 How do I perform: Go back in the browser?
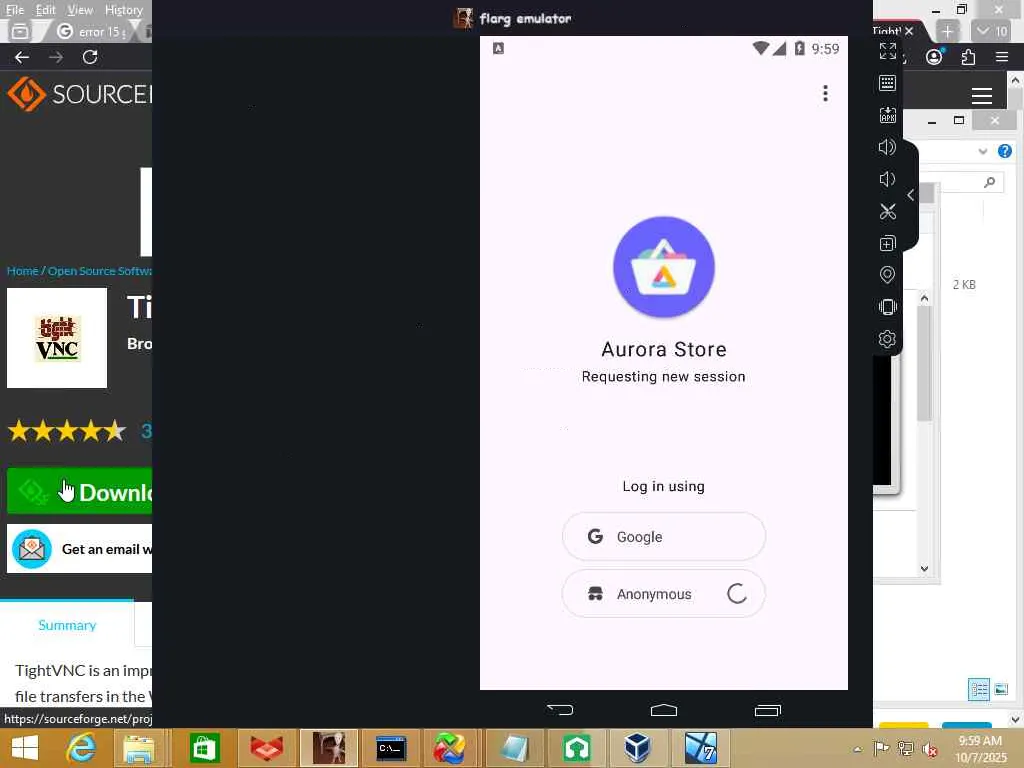point(22,57)
